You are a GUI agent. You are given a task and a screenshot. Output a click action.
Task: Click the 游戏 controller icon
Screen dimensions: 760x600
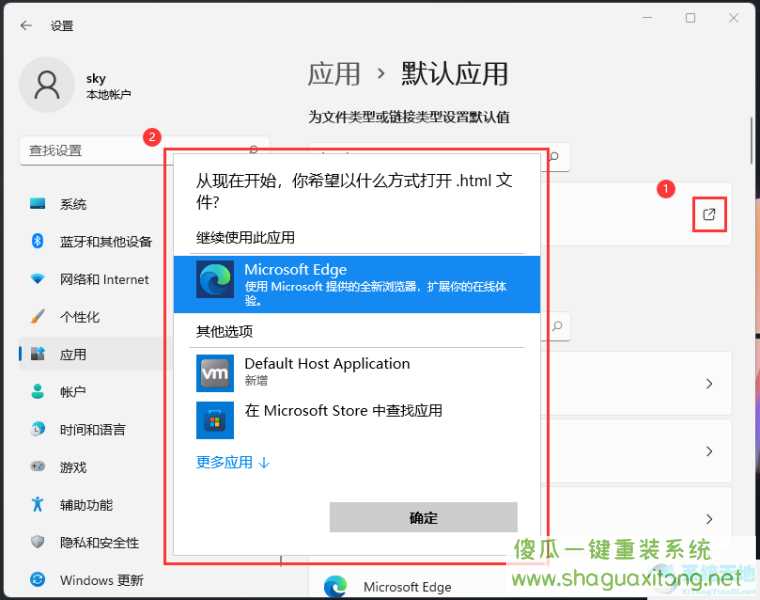[37, 466]
